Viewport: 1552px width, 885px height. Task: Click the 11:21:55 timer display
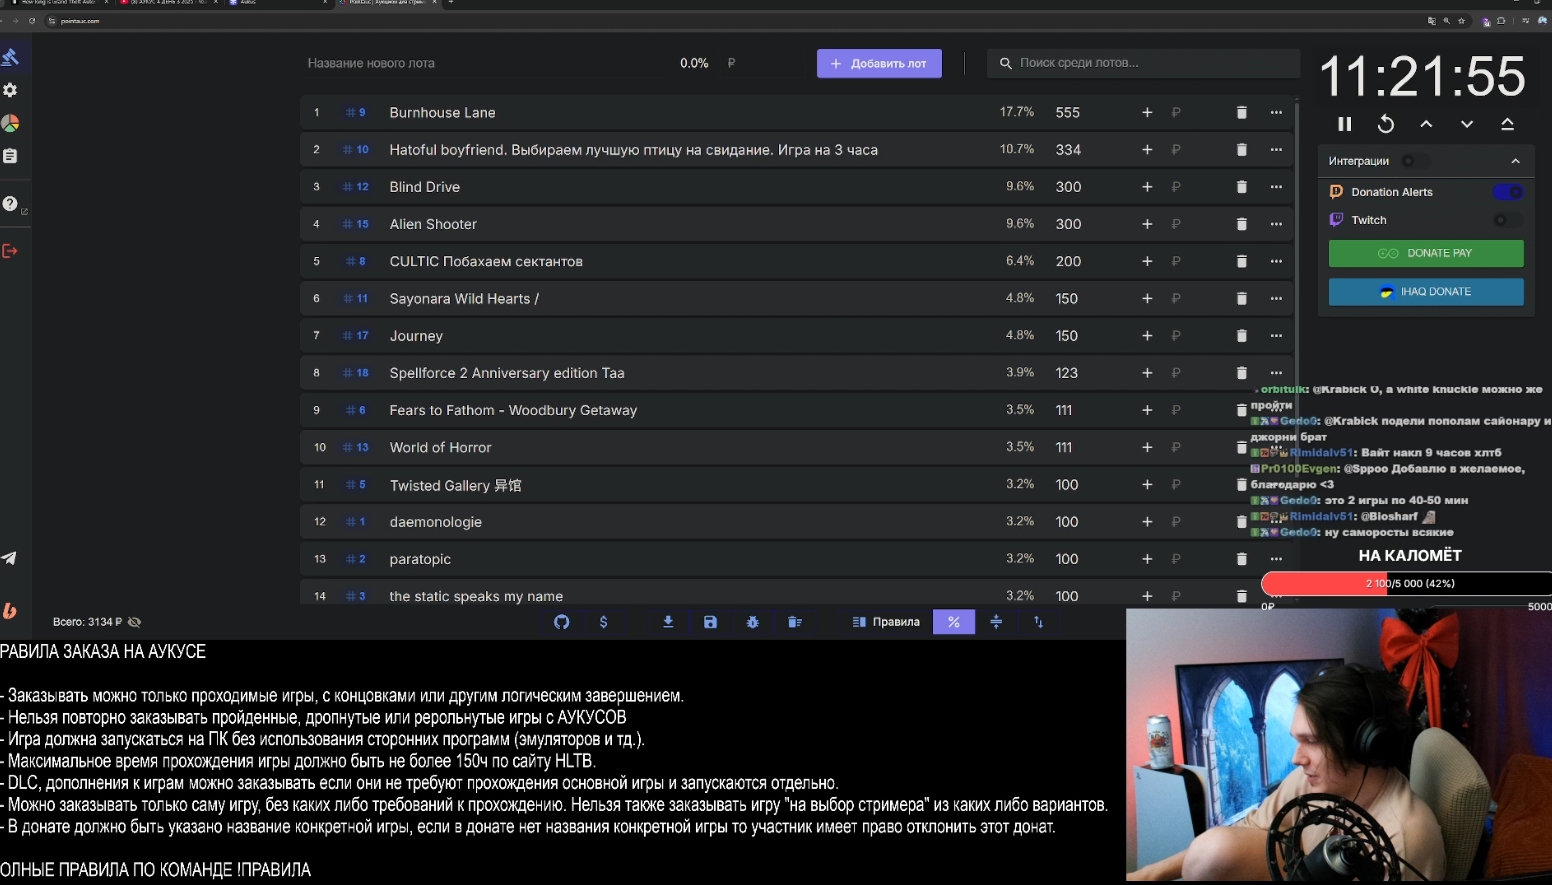coord(1423,77)
